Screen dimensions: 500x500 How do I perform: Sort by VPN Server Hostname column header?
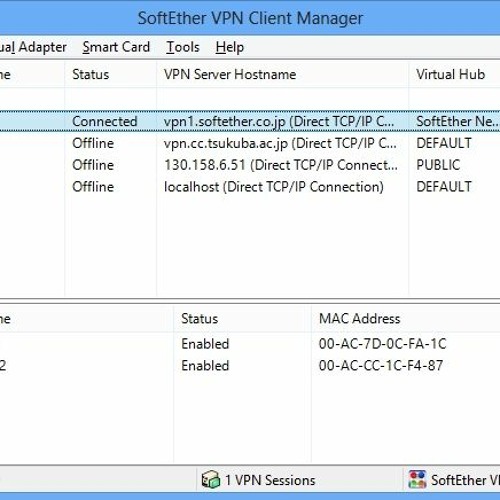(283, 74)
